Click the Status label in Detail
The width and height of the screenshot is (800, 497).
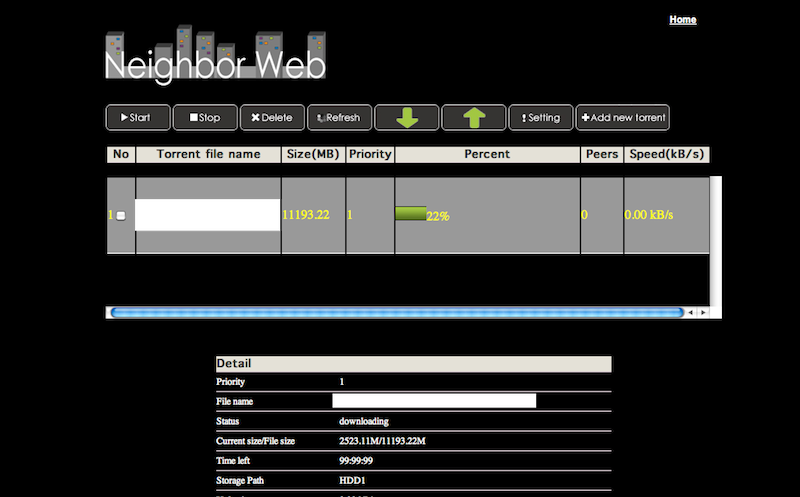pos(227,421)
